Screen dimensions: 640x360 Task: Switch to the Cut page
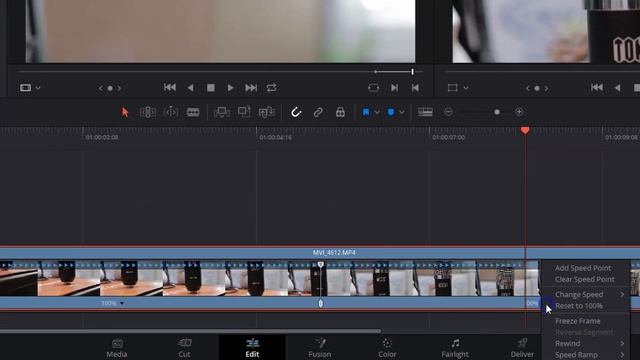tap(184, 348)
